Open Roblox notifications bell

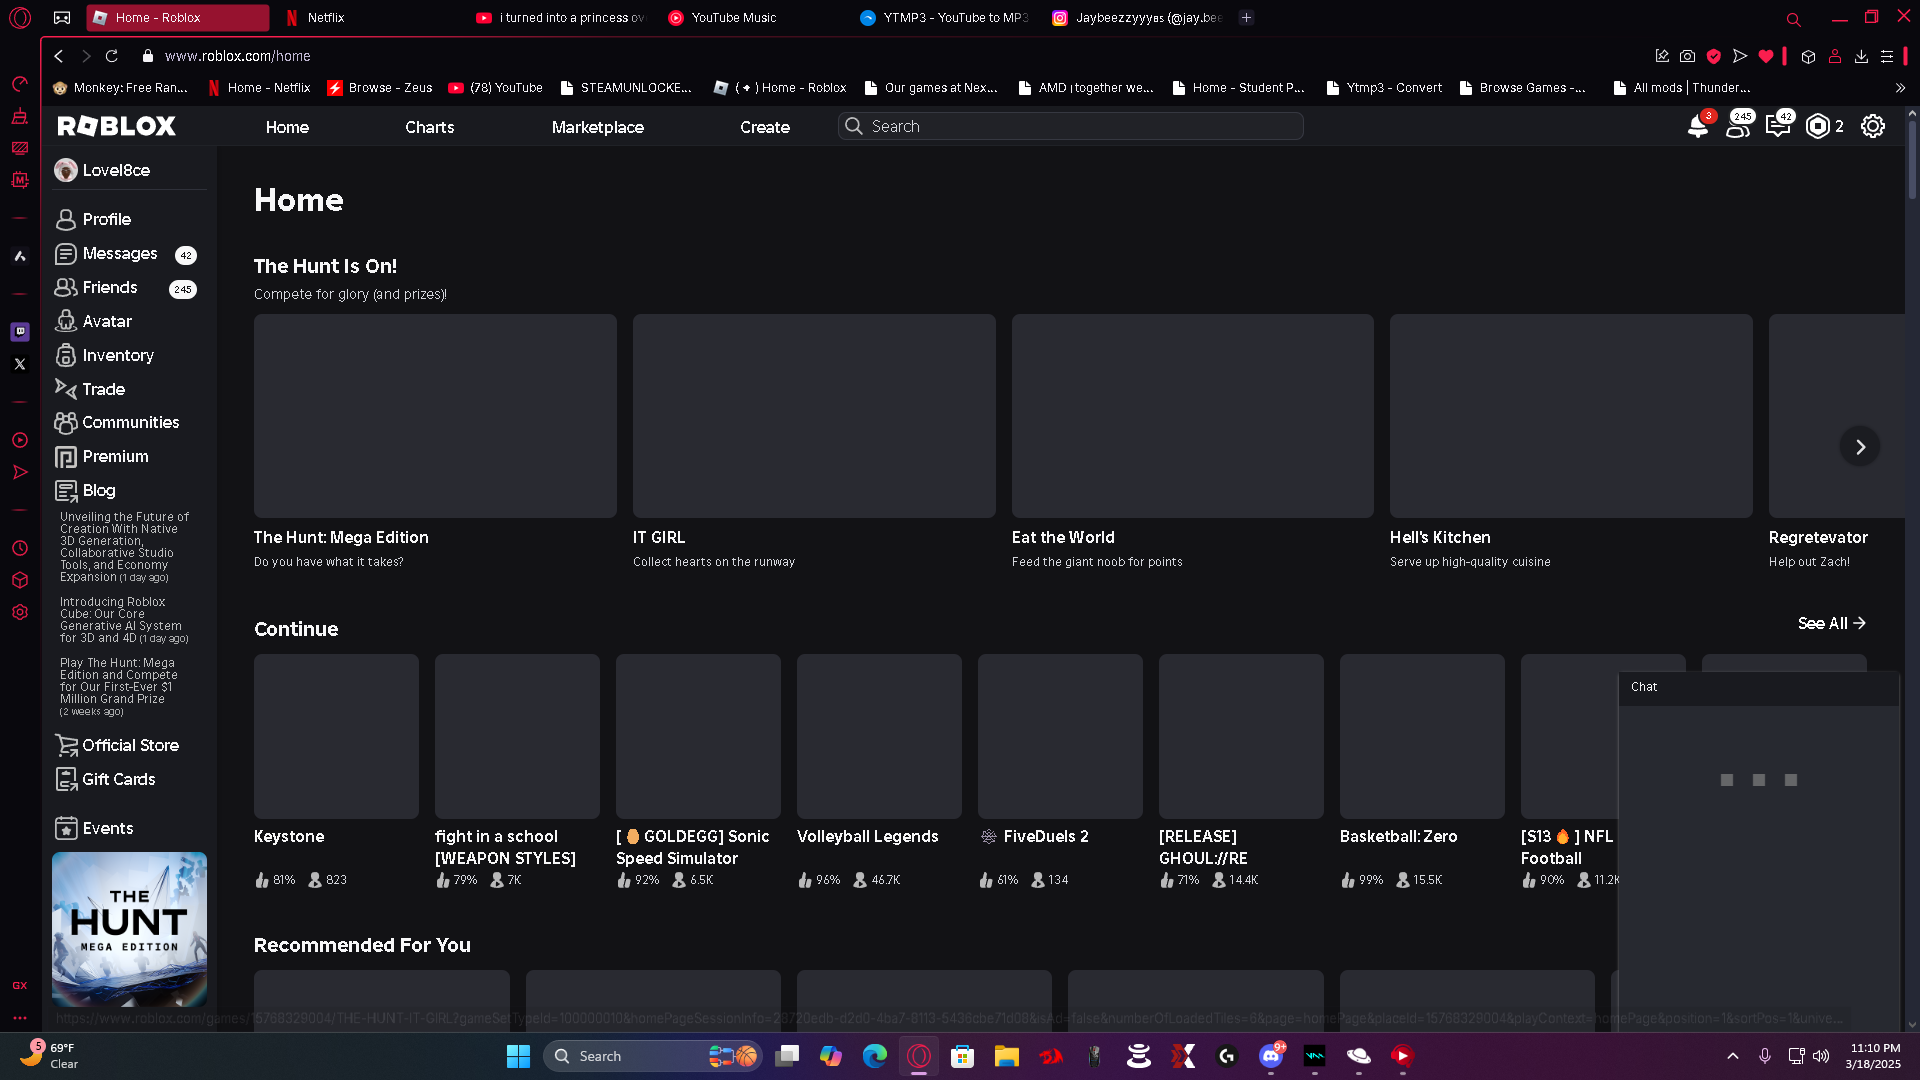point(1698,126)
